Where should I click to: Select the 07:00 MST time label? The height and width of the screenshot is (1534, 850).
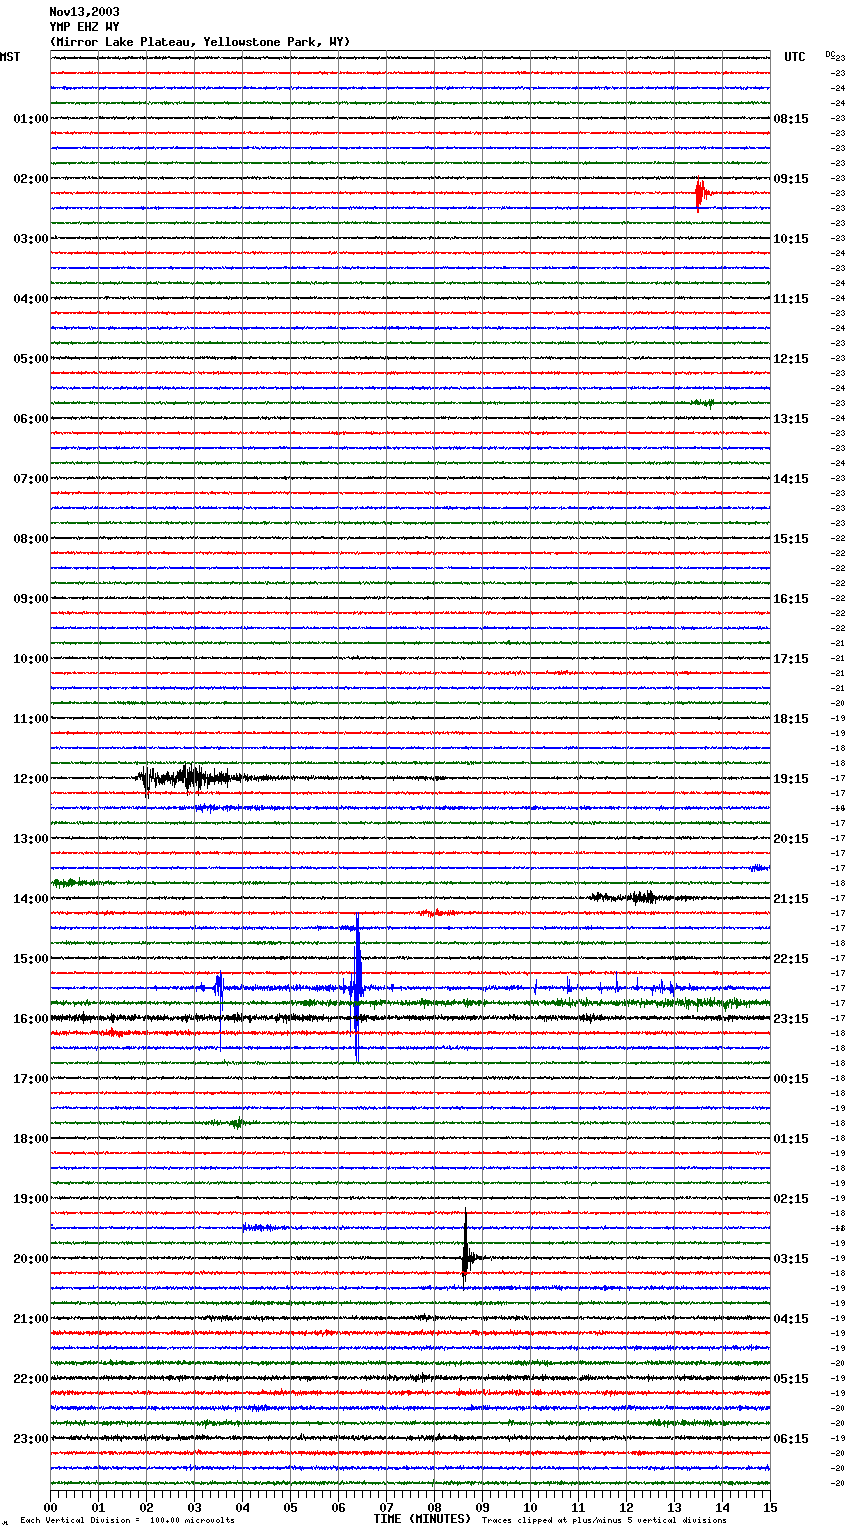coord(31,479)
